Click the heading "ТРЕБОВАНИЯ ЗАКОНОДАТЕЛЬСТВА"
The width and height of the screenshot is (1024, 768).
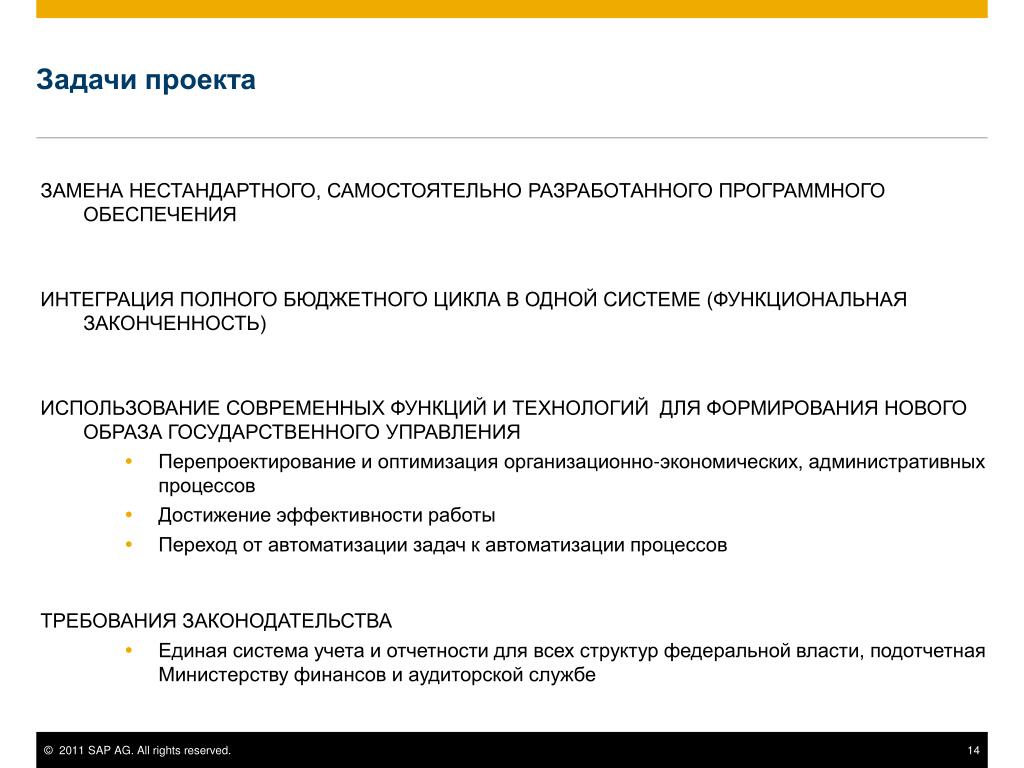tap(216, 620)
